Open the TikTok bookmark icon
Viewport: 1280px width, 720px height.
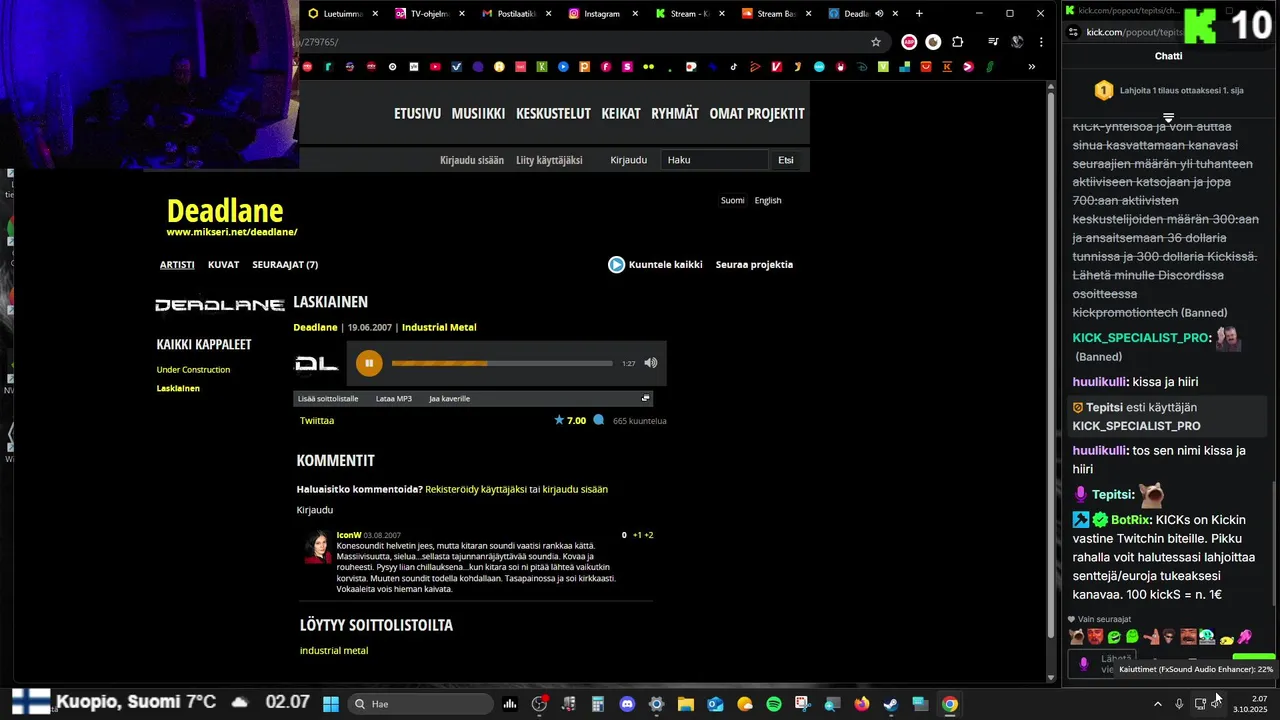click(x=733, y=67)
